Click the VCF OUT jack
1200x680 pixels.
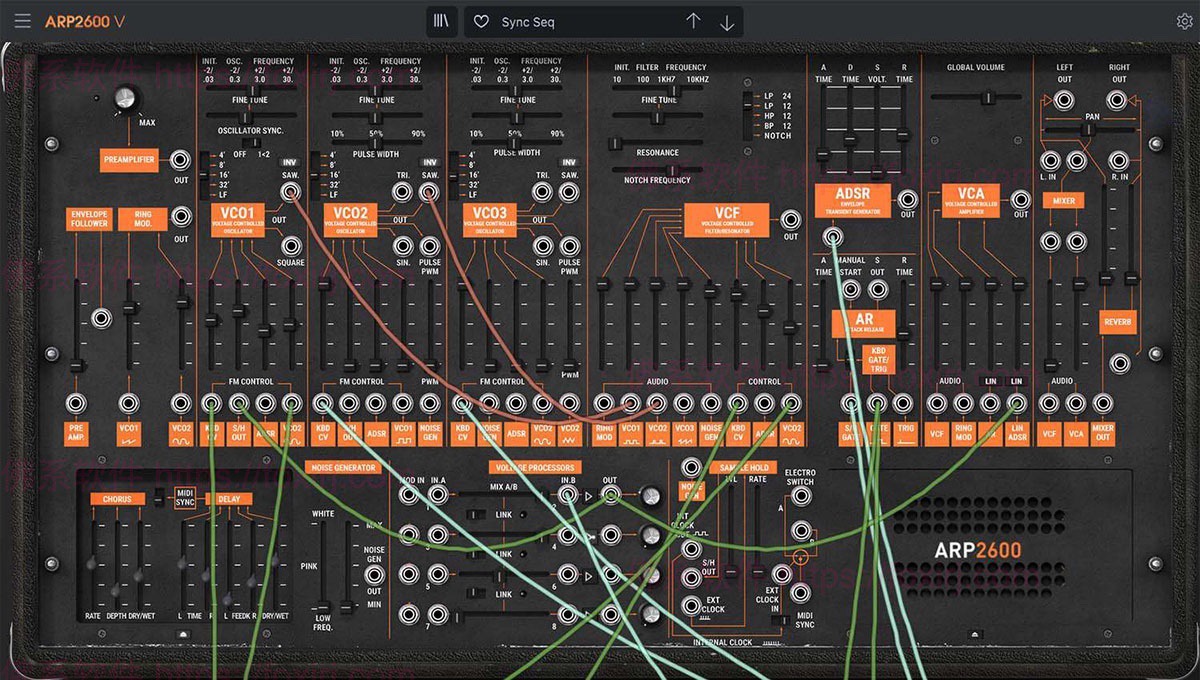[791, 217]
